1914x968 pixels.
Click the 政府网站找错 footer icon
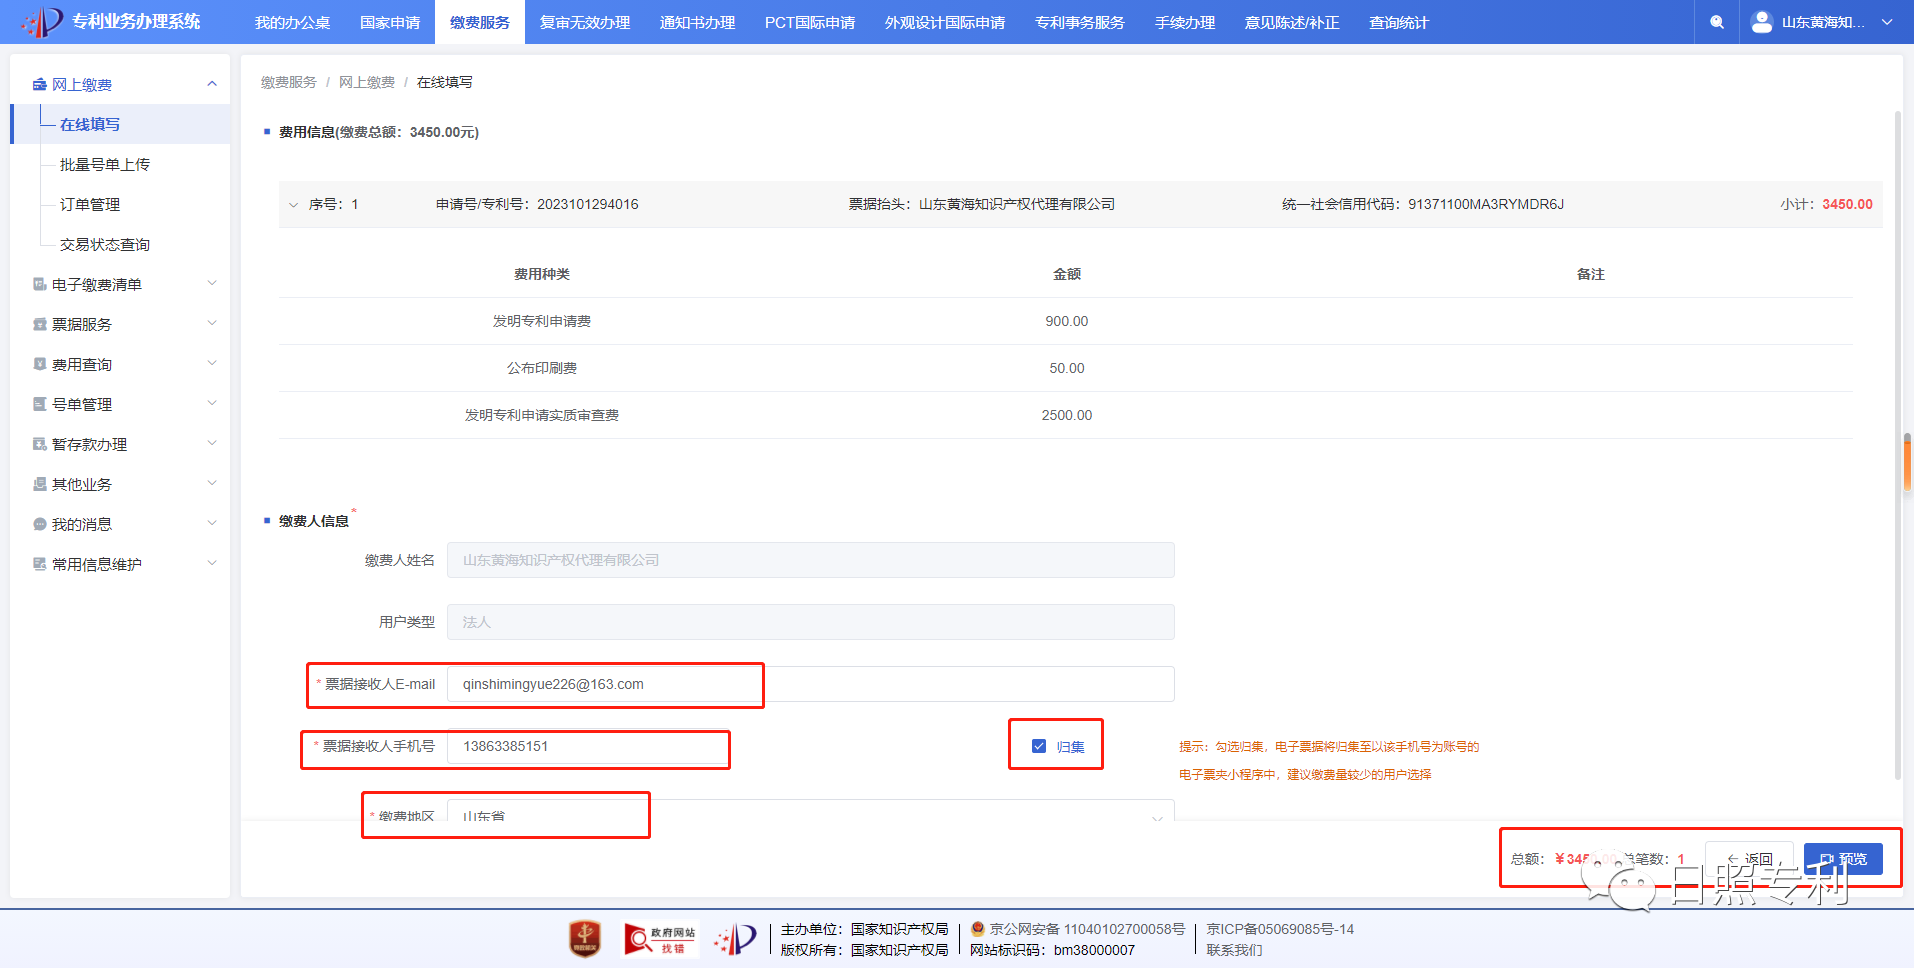click(x=659, y=939)
